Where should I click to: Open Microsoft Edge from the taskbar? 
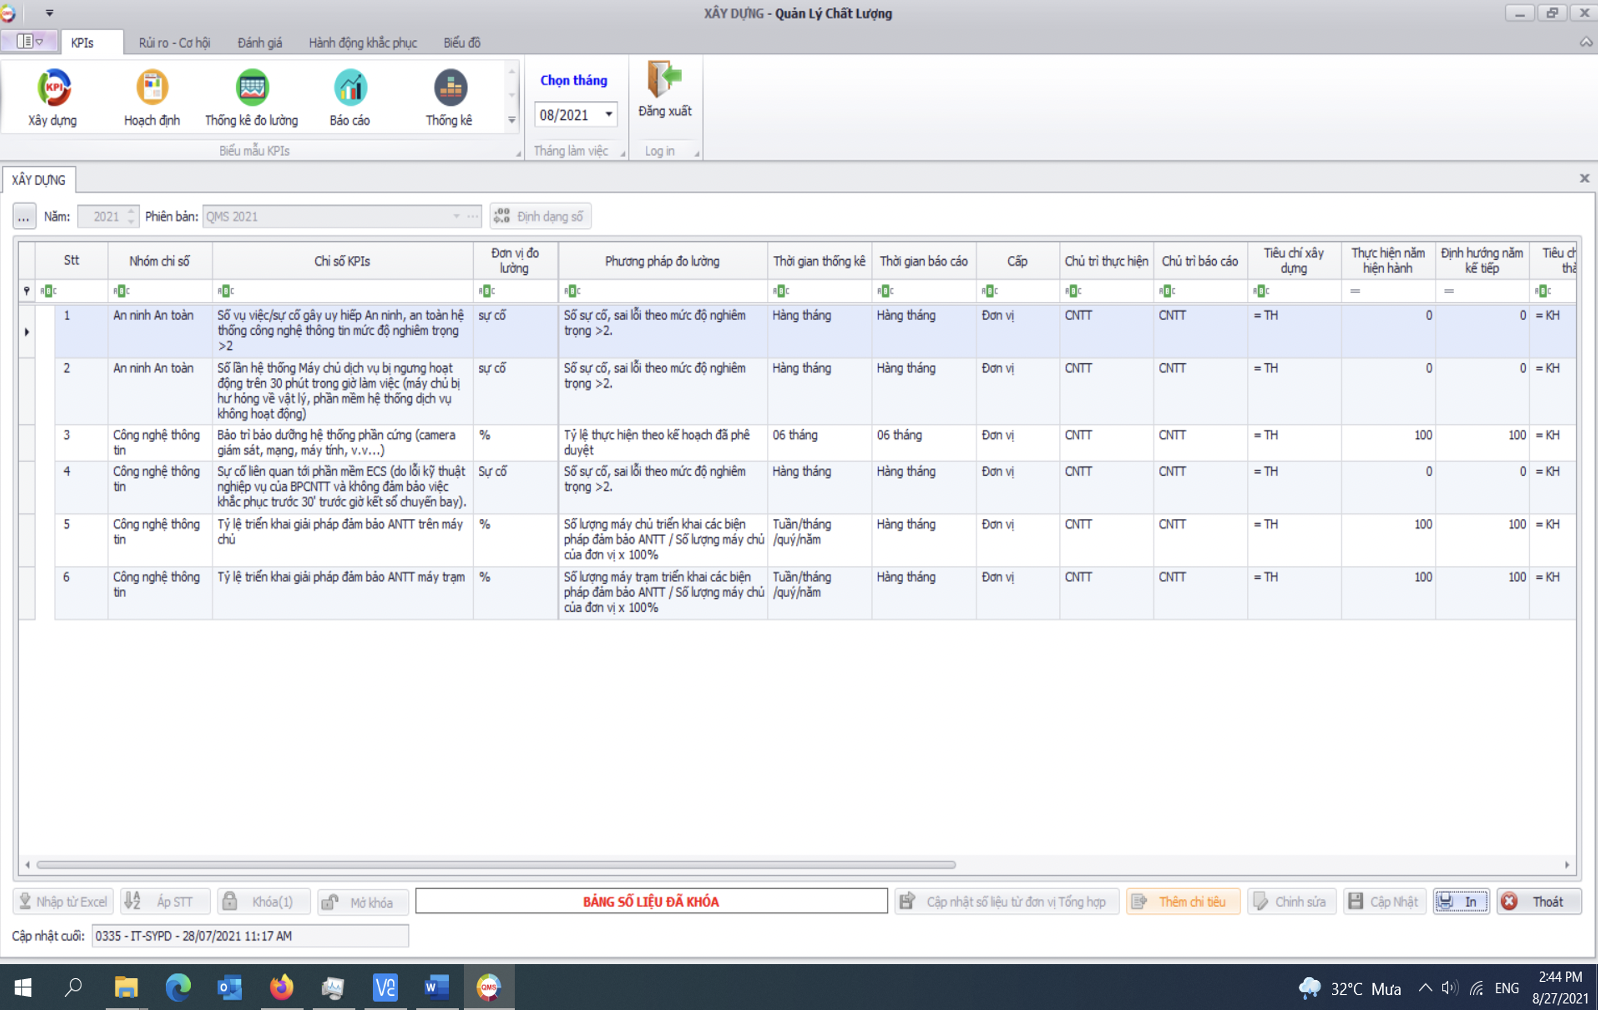pos(178,988)
